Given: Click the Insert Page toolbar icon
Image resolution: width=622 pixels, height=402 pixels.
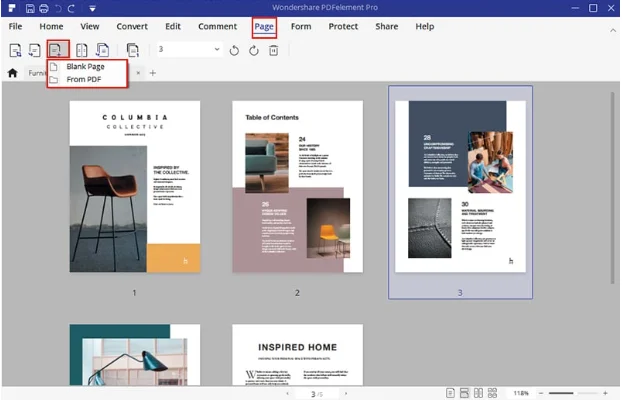Looking at the screenshot, I should click(58, 49).
